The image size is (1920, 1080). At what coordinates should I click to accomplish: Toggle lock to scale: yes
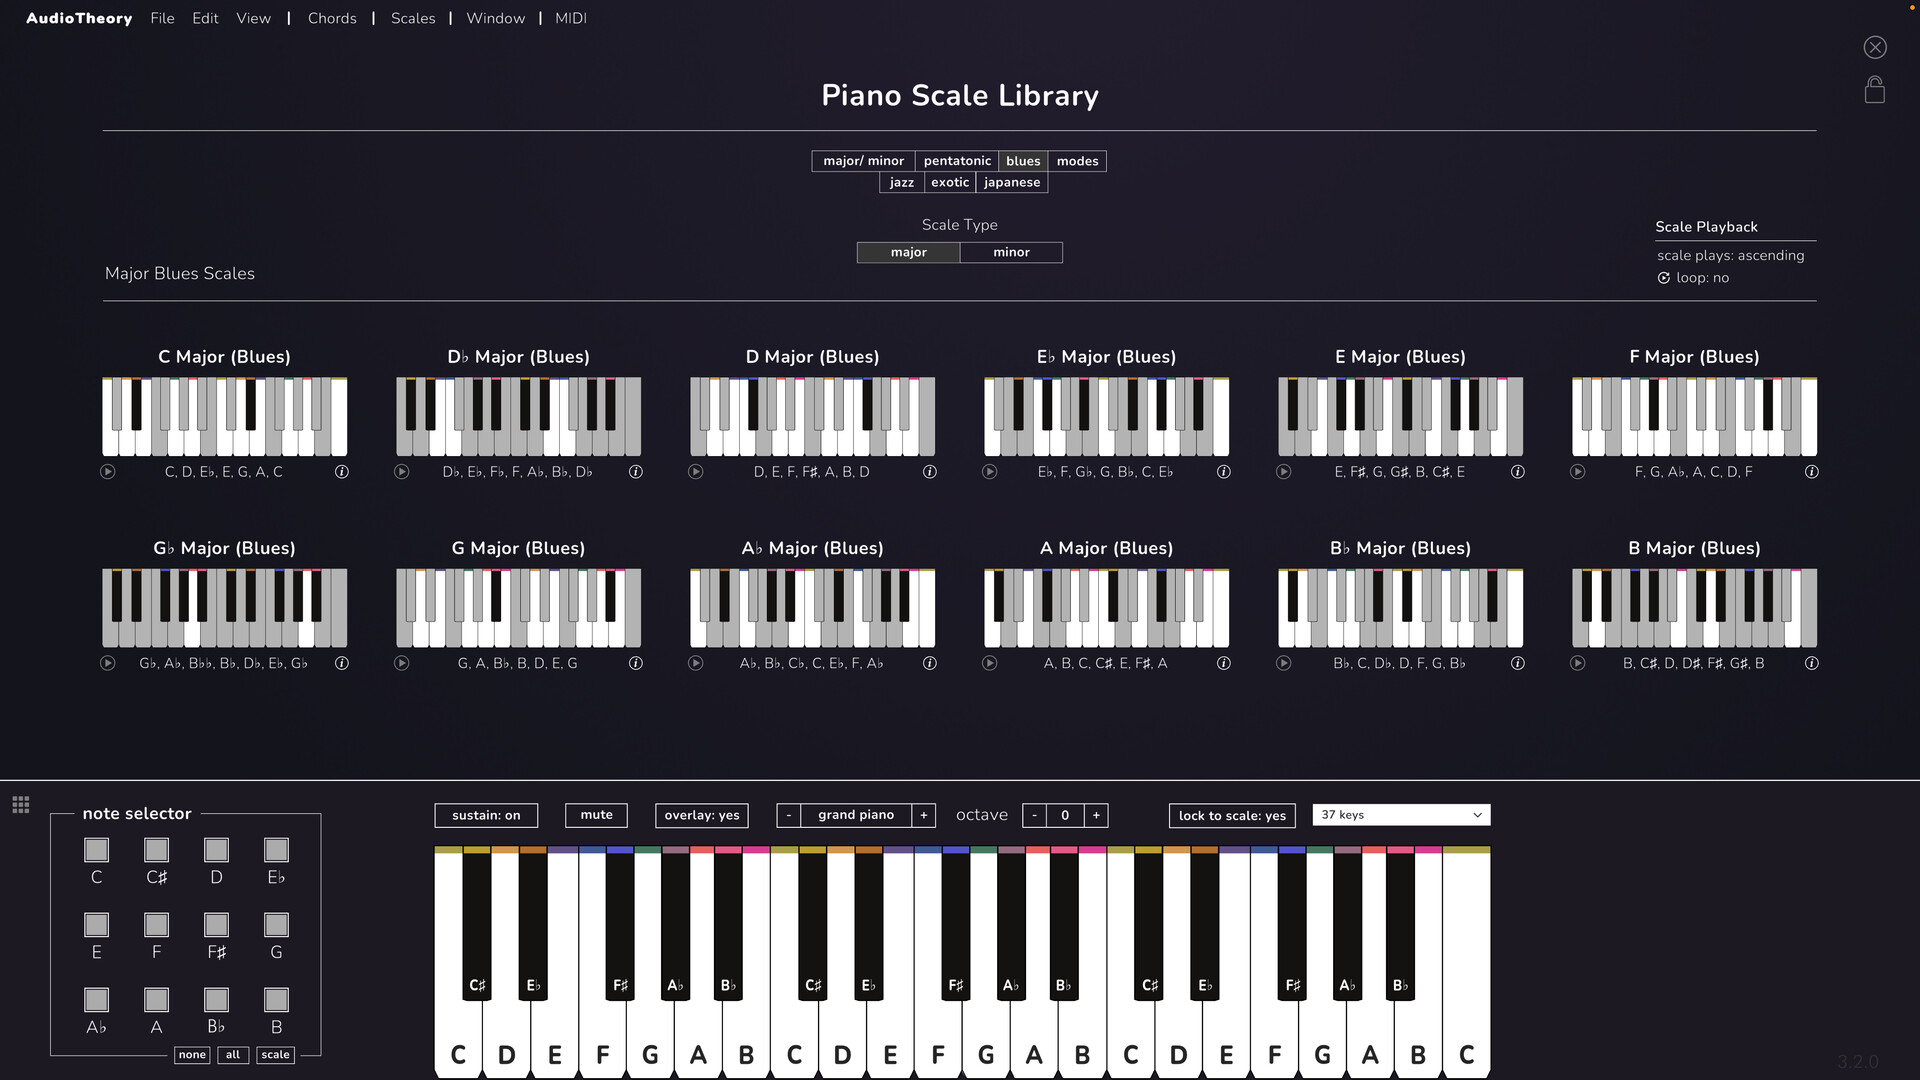(x=1232, y=816)
